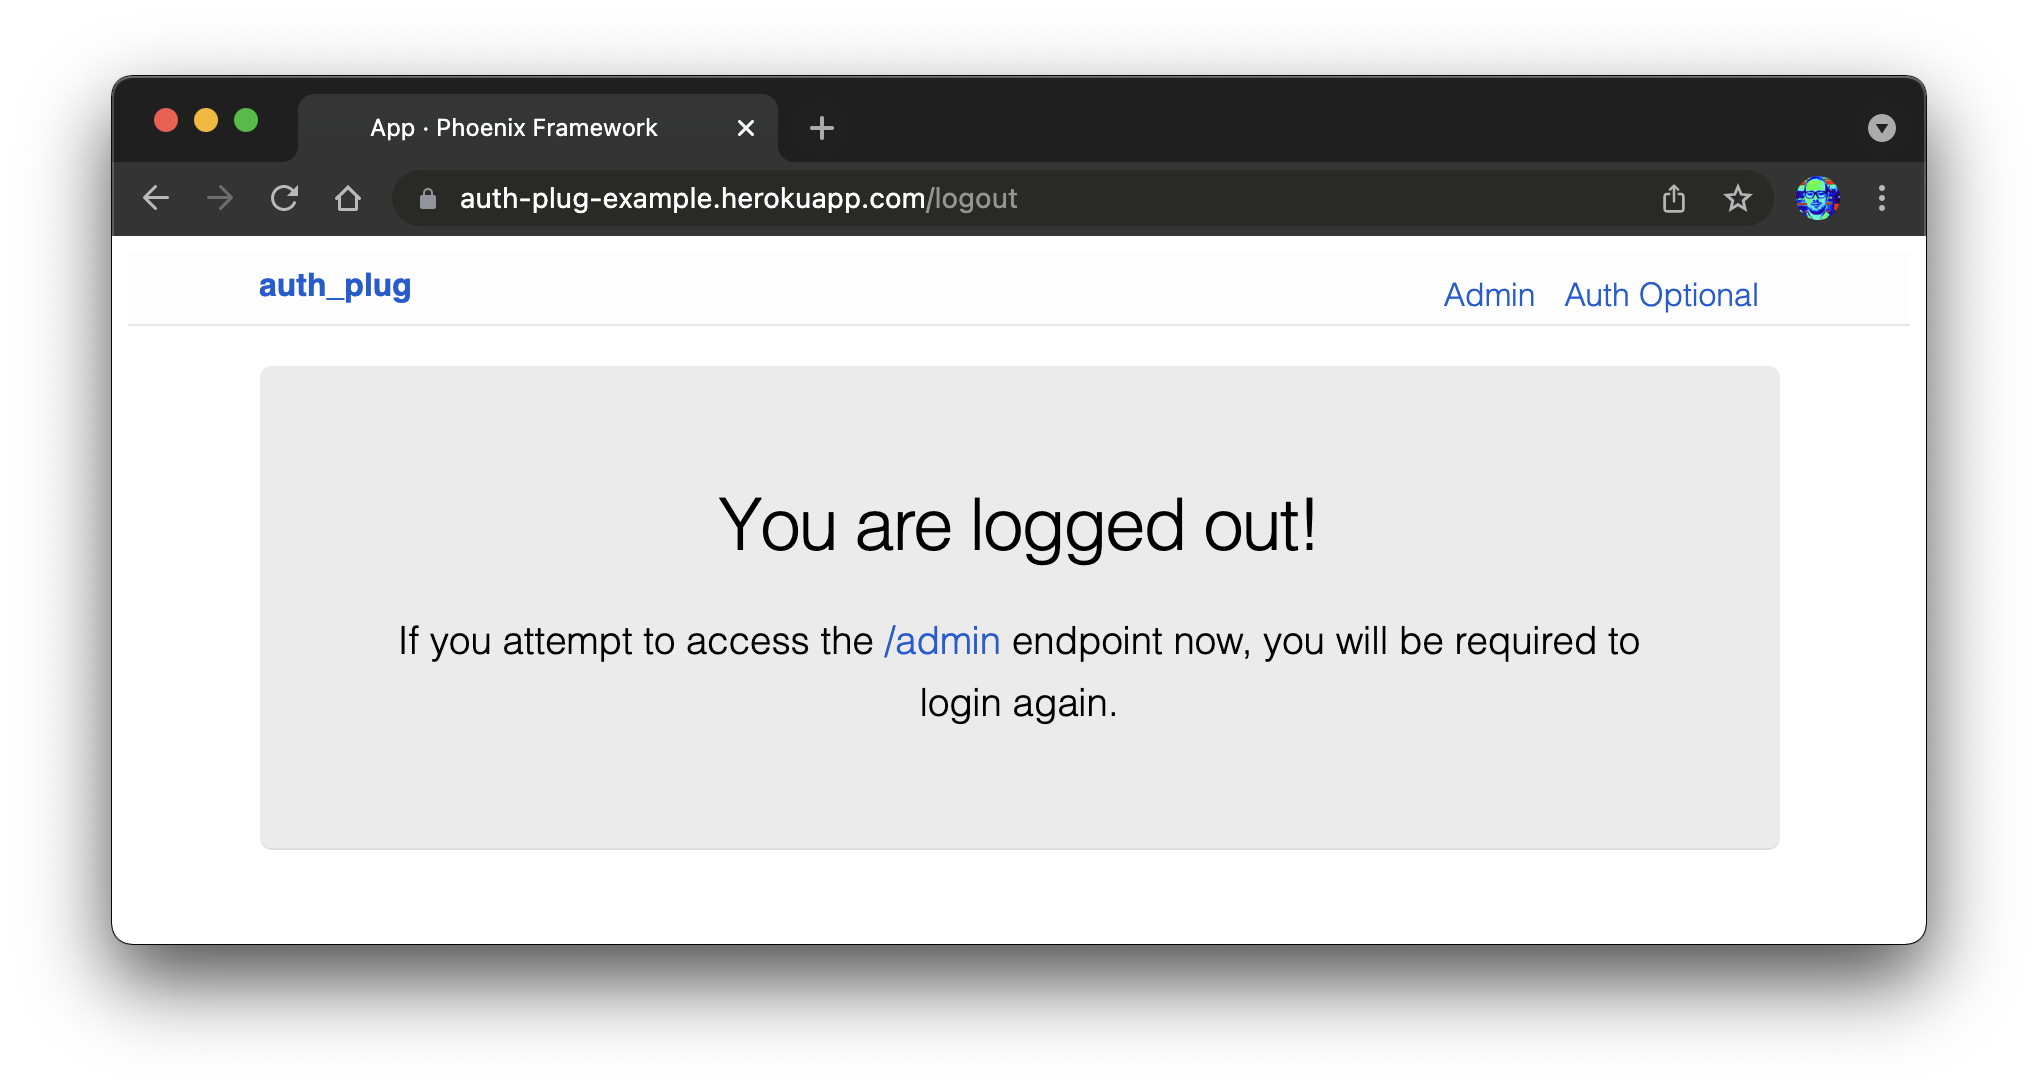Click the browser back navigation arrow
2038x1092 pixels.
[156, 198]
